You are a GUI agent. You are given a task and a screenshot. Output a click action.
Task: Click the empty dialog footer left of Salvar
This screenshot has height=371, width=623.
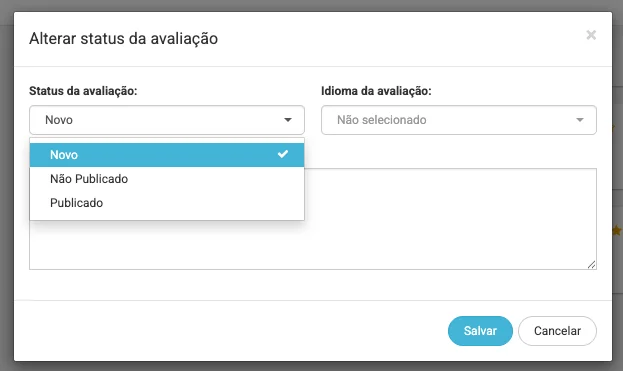click(230, 331)
